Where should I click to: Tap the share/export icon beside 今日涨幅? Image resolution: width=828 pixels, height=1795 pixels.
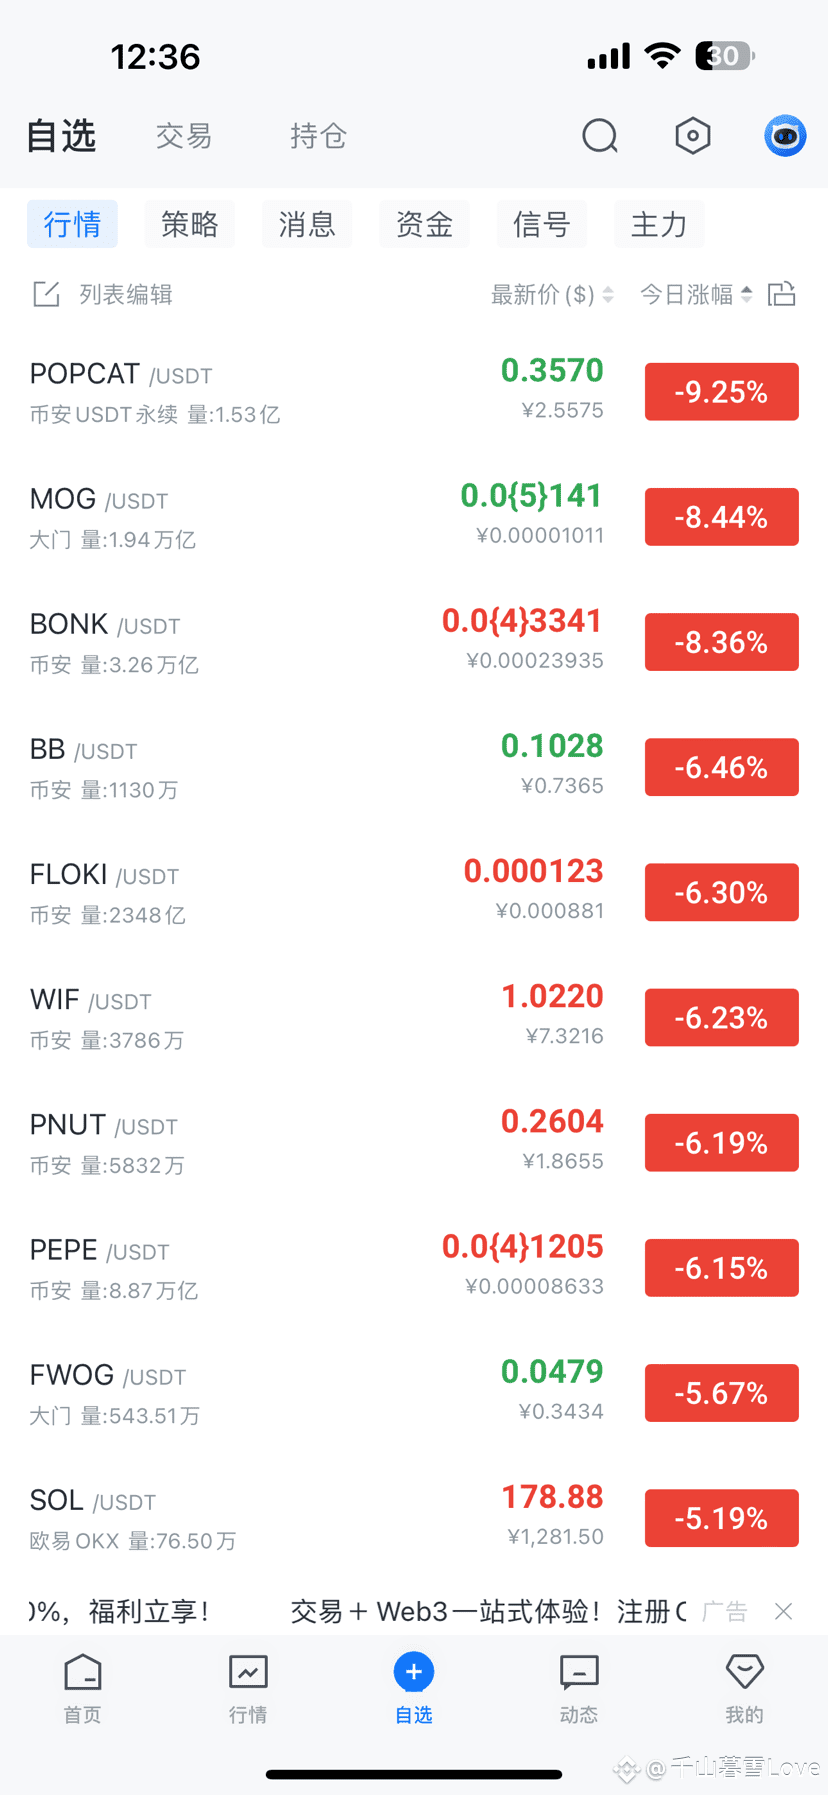(781, 294)
